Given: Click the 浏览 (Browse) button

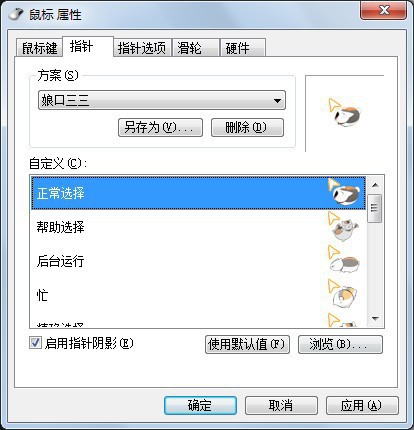Looking at the screenshot, I should tap(340, 344).
